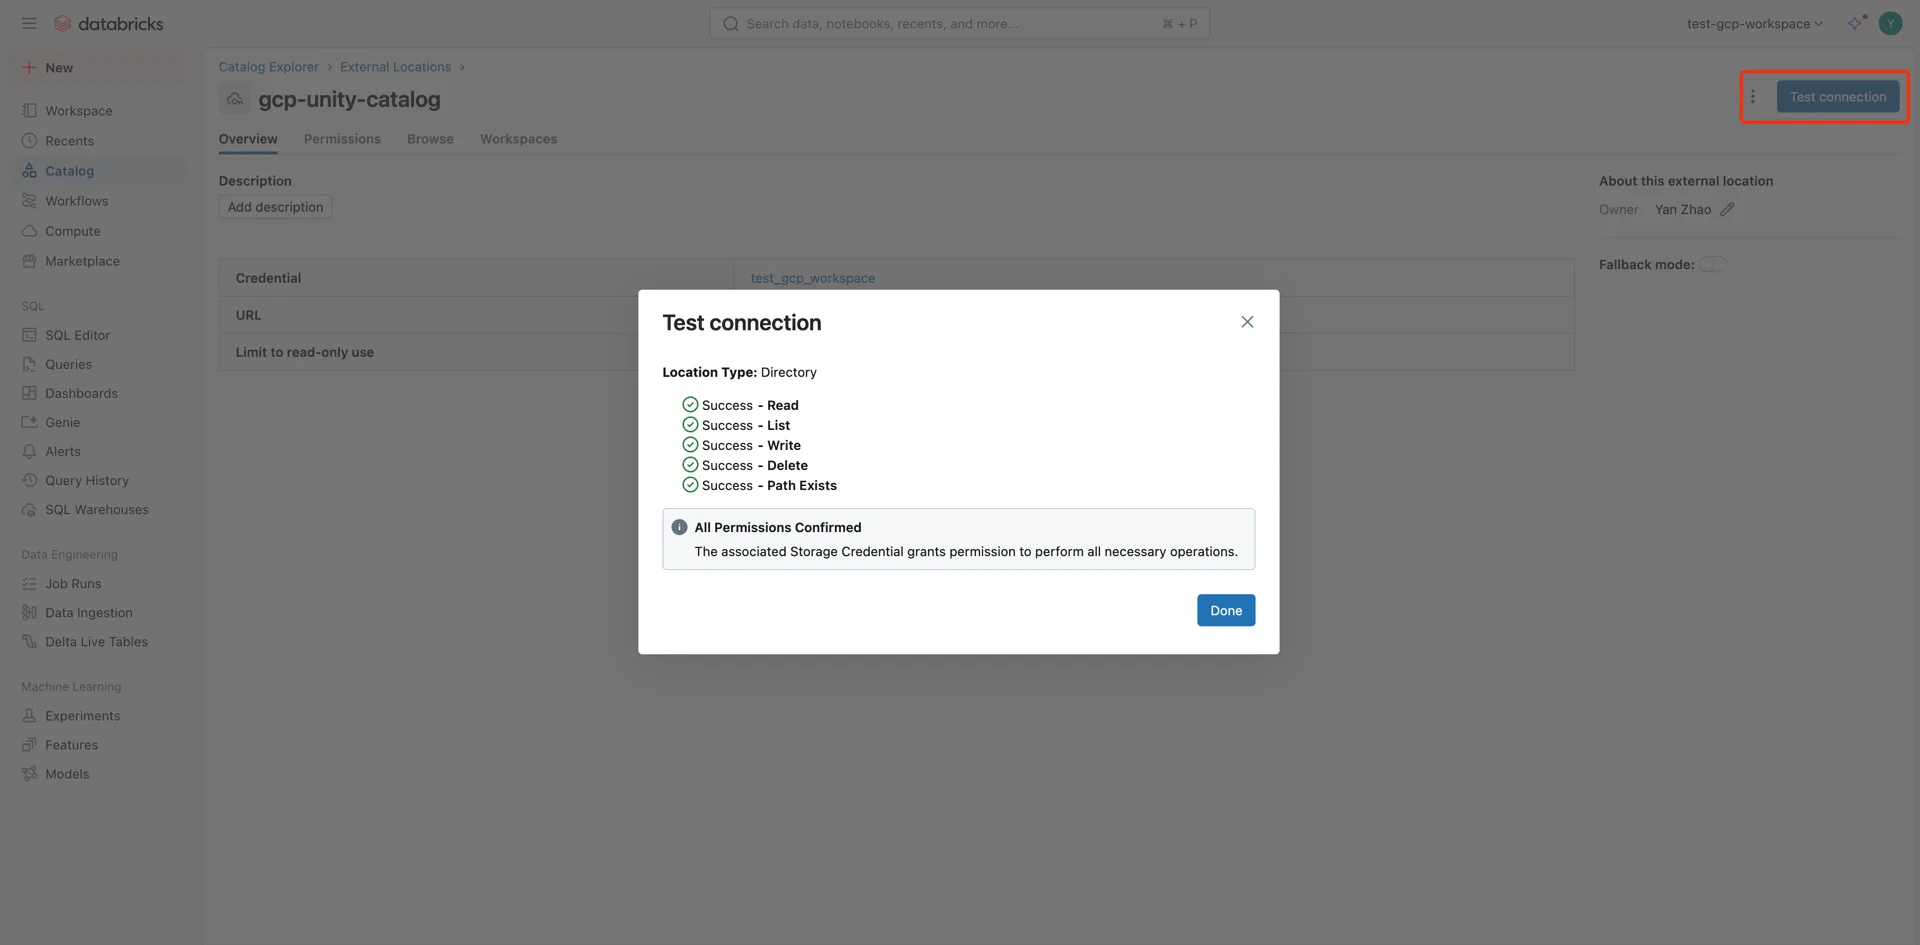The height and width of the screenshot is (945, 1920).
Task: Click the external location cloud icon
Action: click(x=235, y=99)
